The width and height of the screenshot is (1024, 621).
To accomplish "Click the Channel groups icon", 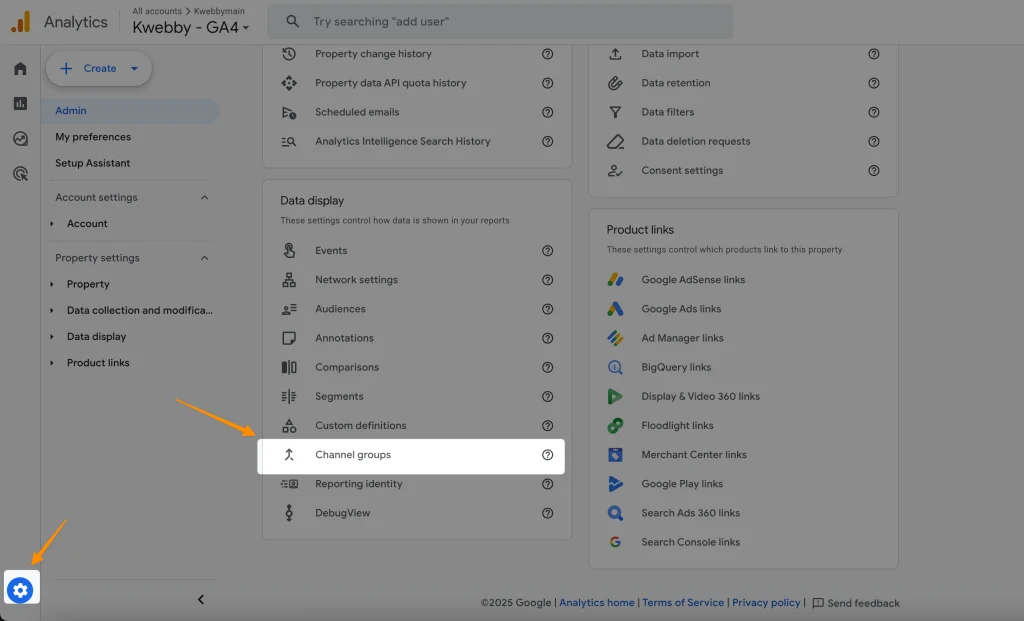I will coord(287,455).
